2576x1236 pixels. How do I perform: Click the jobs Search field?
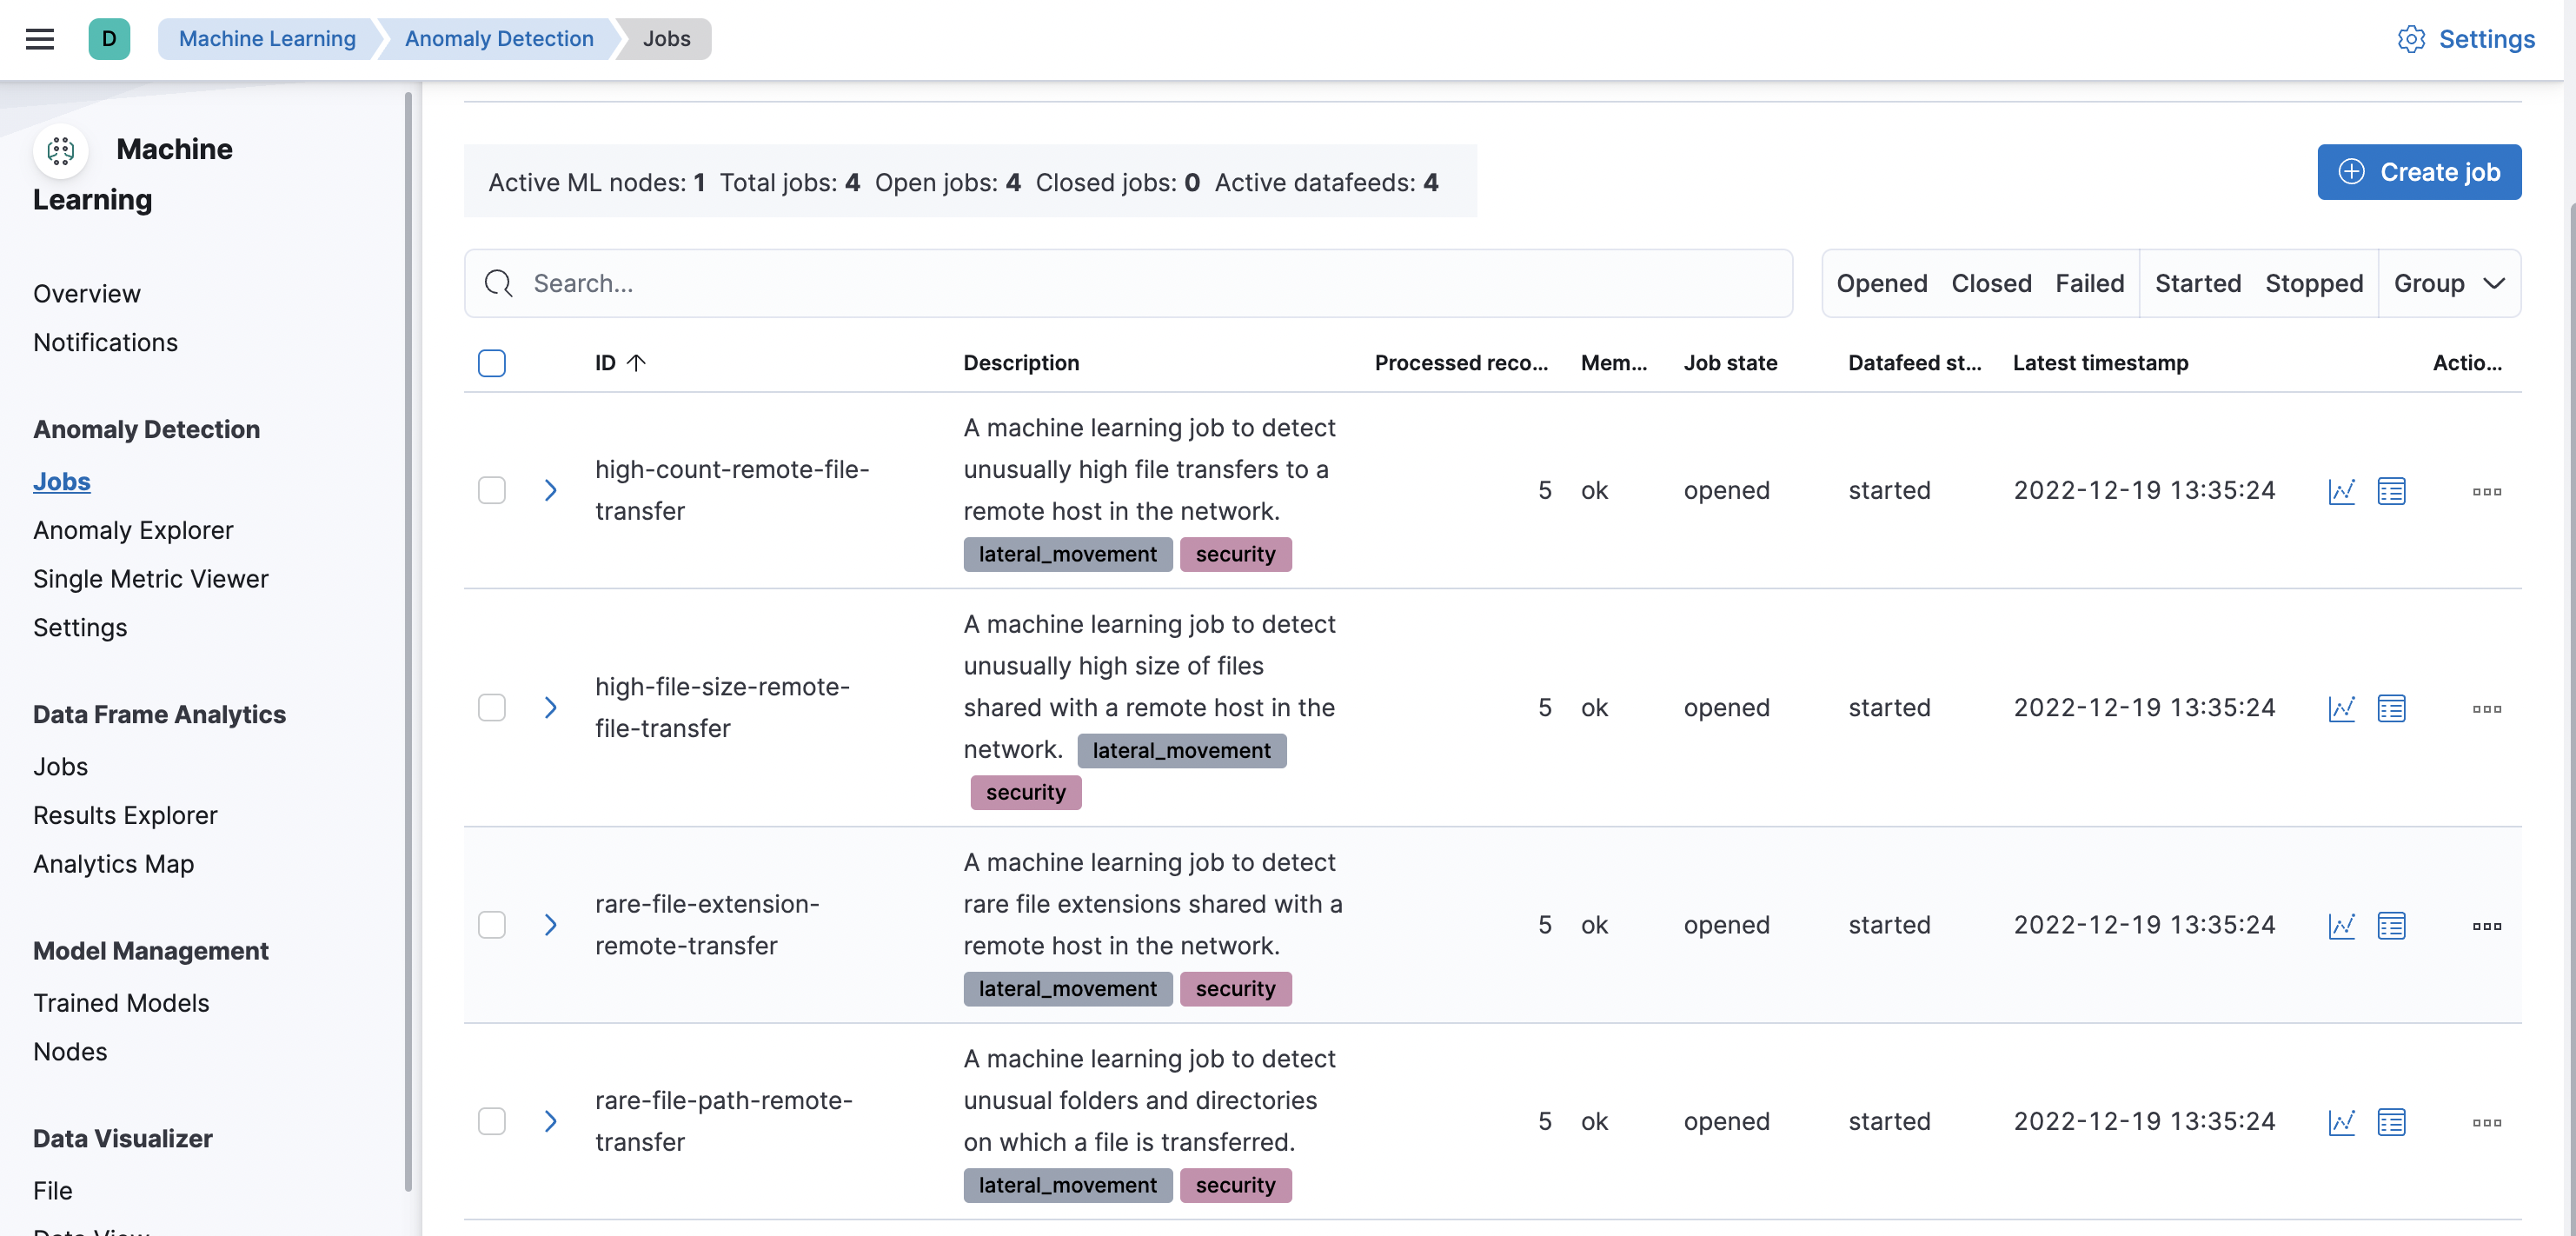tap(1128, 284)
